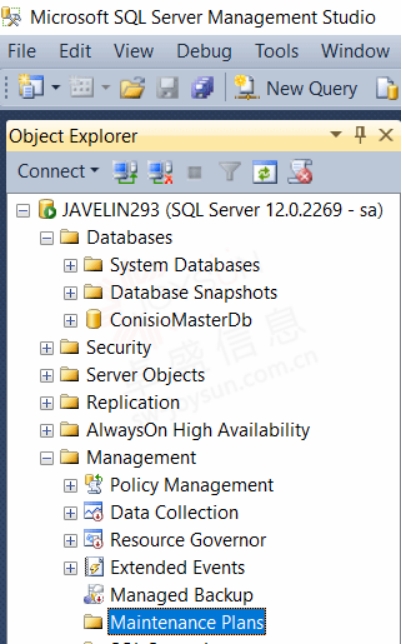
Task: Click the Save All disks icon
Action: 202,88
